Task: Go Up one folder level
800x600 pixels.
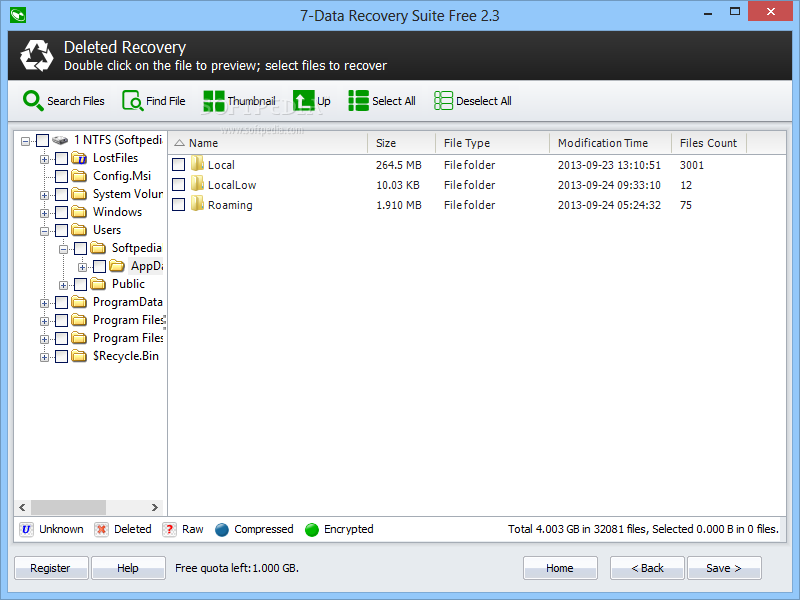Action: coord(304,101)
